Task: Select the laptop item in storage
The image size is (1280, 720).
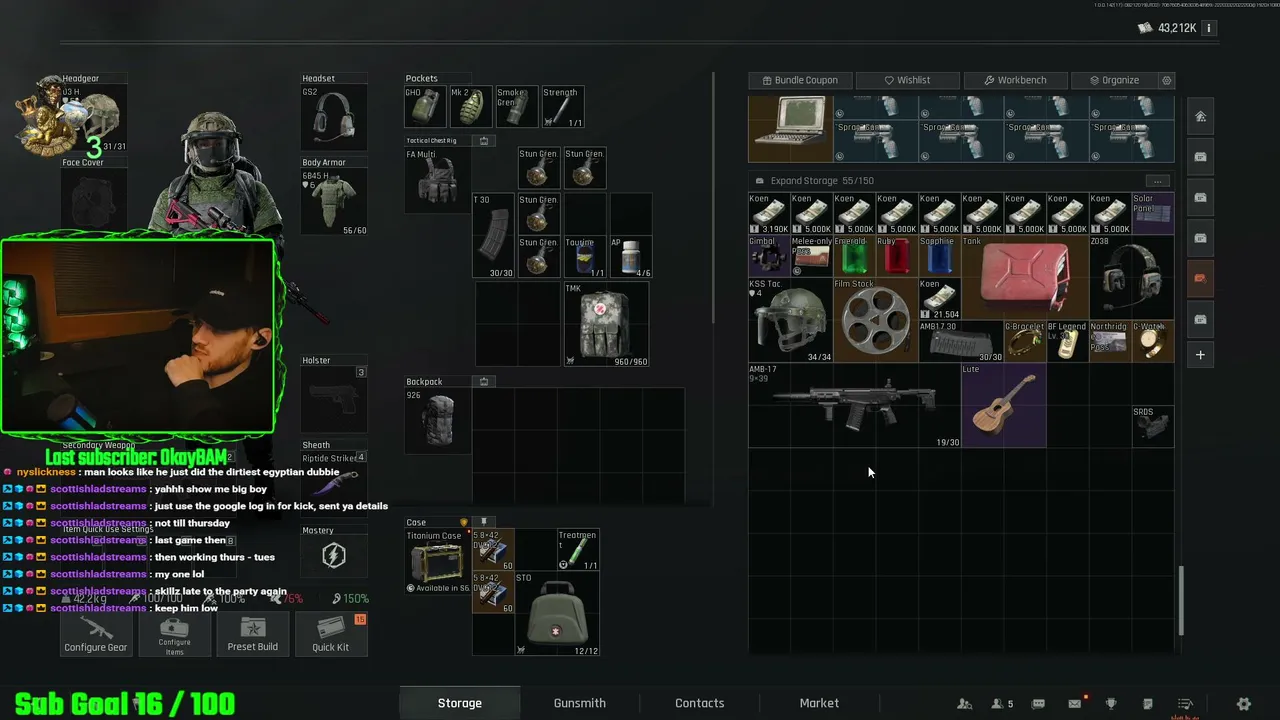Action: (790, 128)
